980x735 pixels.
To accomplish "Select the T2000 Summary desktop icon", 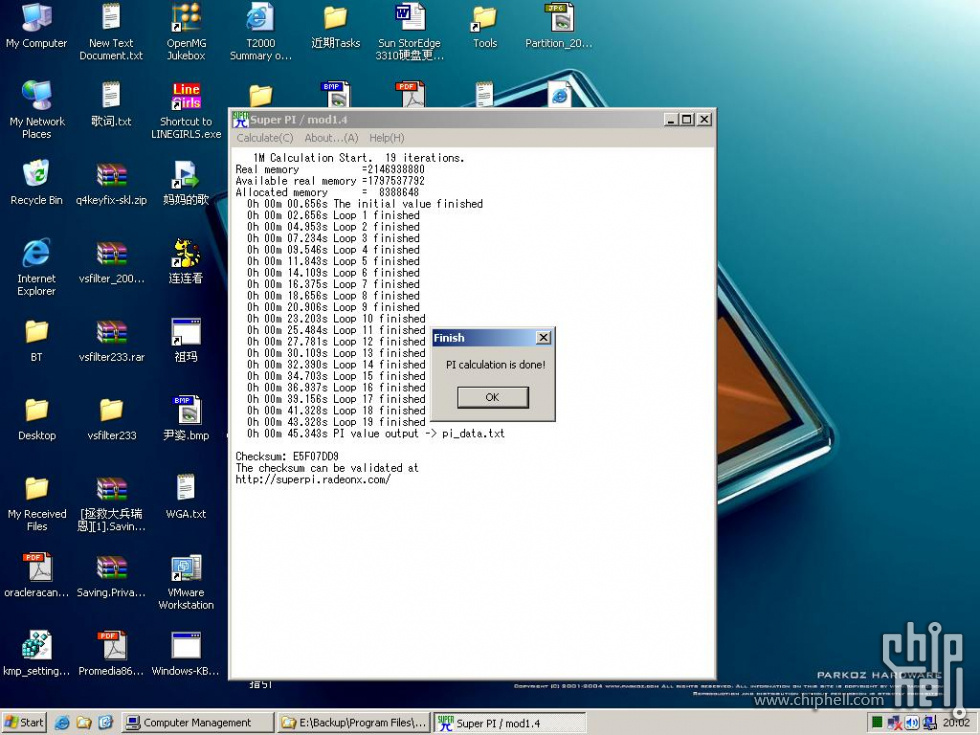I will (x=260, y=32).
